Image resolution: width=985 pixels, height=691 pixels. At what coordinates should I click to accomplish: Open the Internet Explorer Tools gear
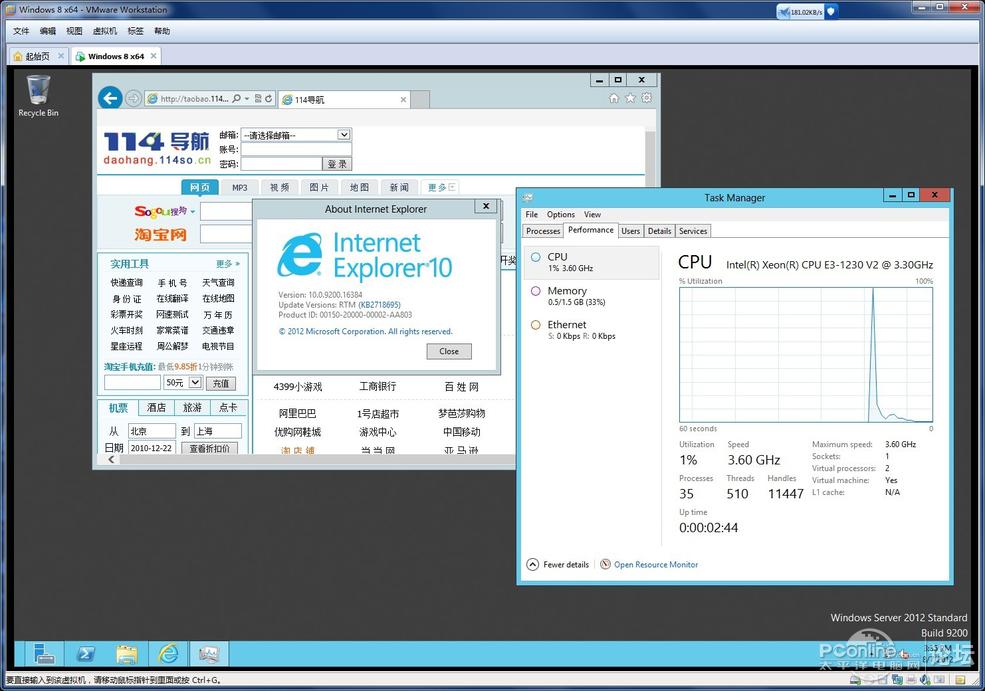point(646,98)
